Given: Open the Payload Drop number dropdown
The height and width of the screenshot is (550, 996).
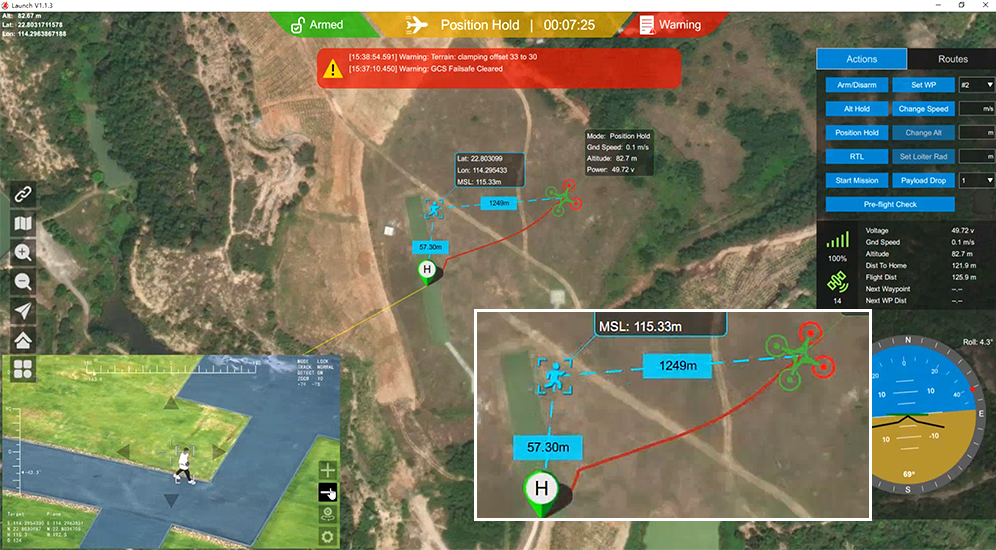Looking at the screenshot, I should point(976,181).
